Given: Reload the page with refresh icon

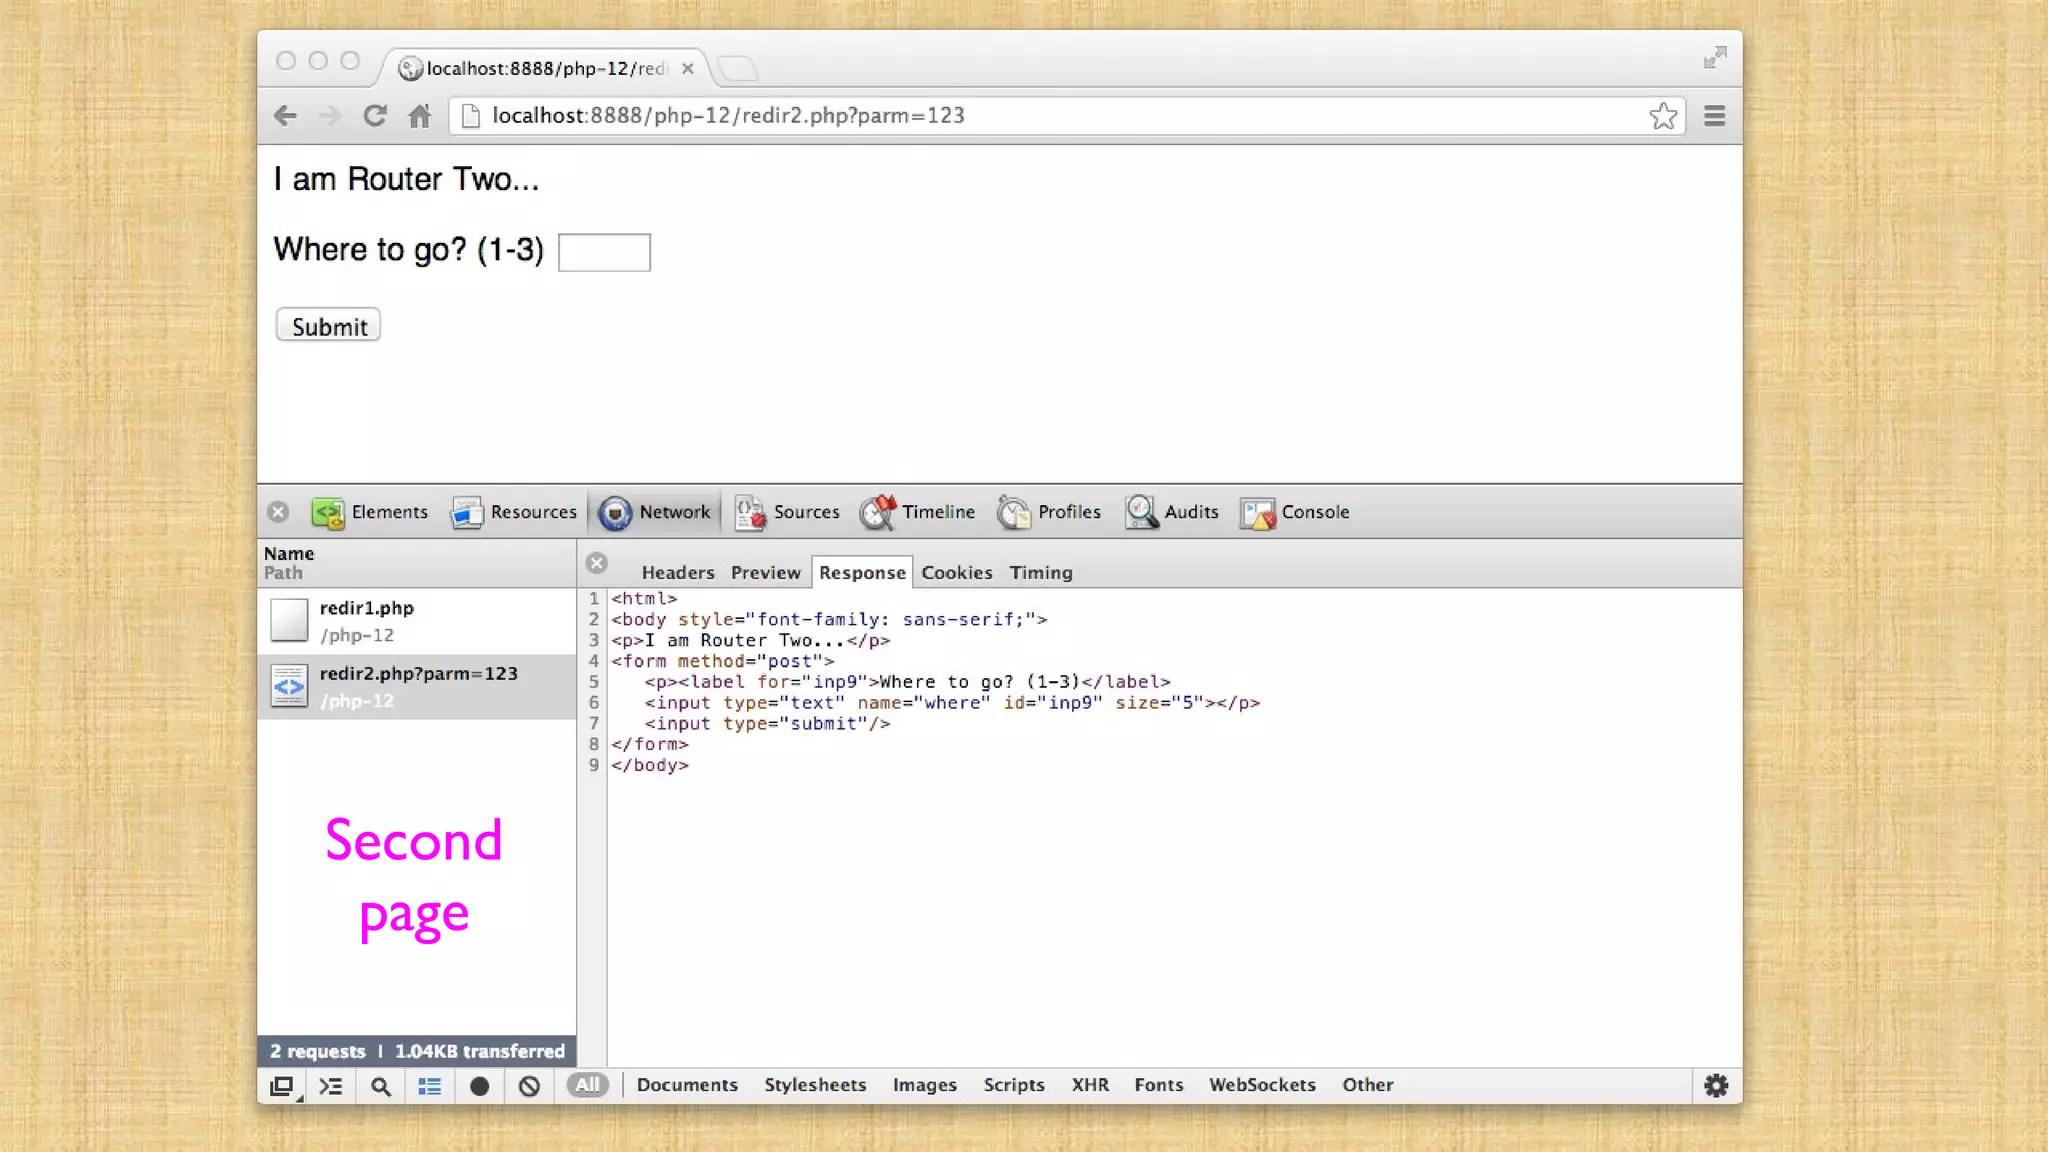Looking at the screenshot, I should 375,116.
